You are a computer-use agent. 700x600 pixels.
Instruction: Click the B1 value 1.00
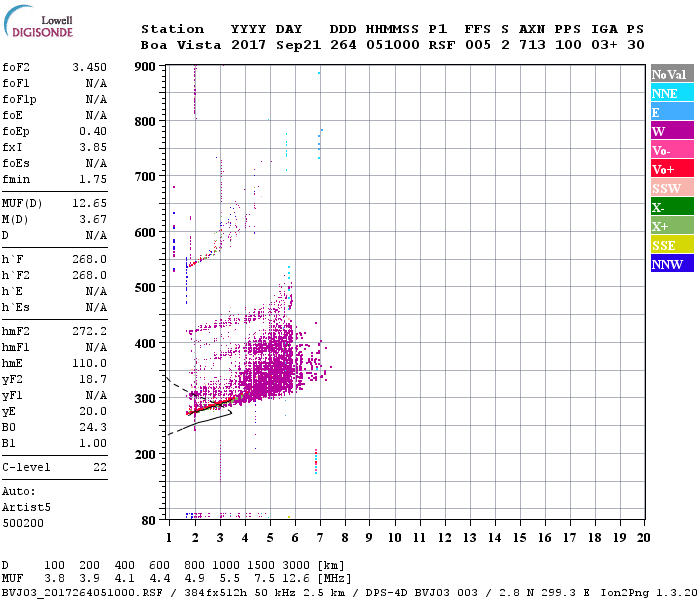click(x=93, y=443)
